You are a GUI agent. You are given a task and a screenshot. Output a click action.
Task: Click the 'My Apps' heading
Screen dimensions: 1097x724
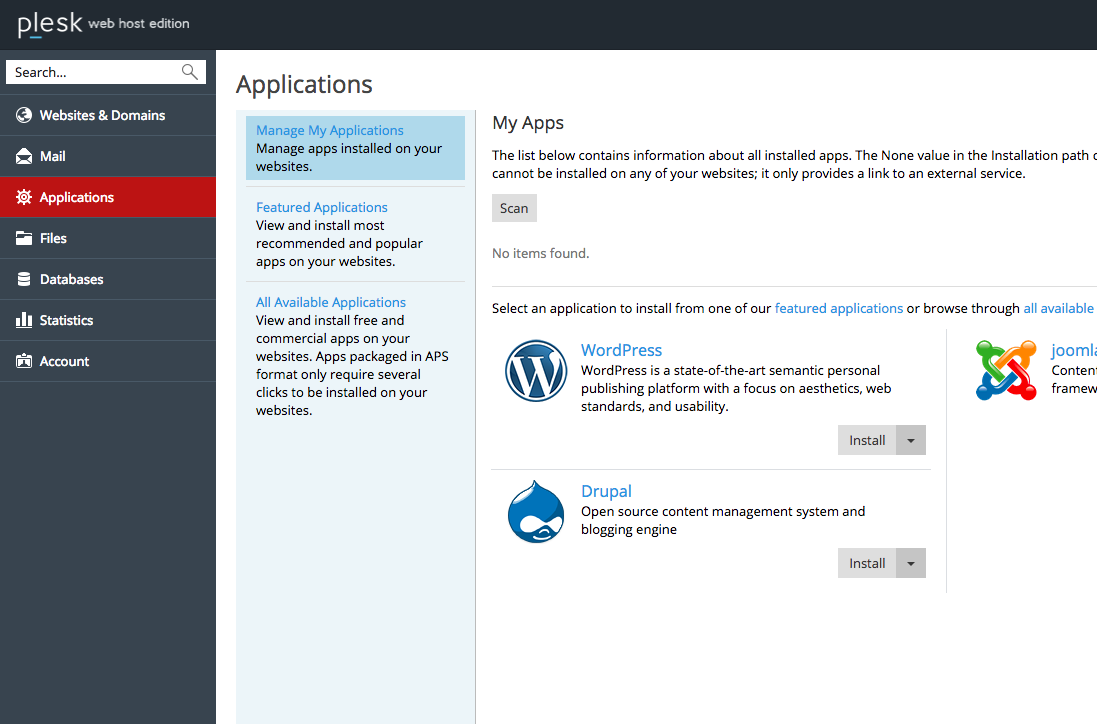528,123
